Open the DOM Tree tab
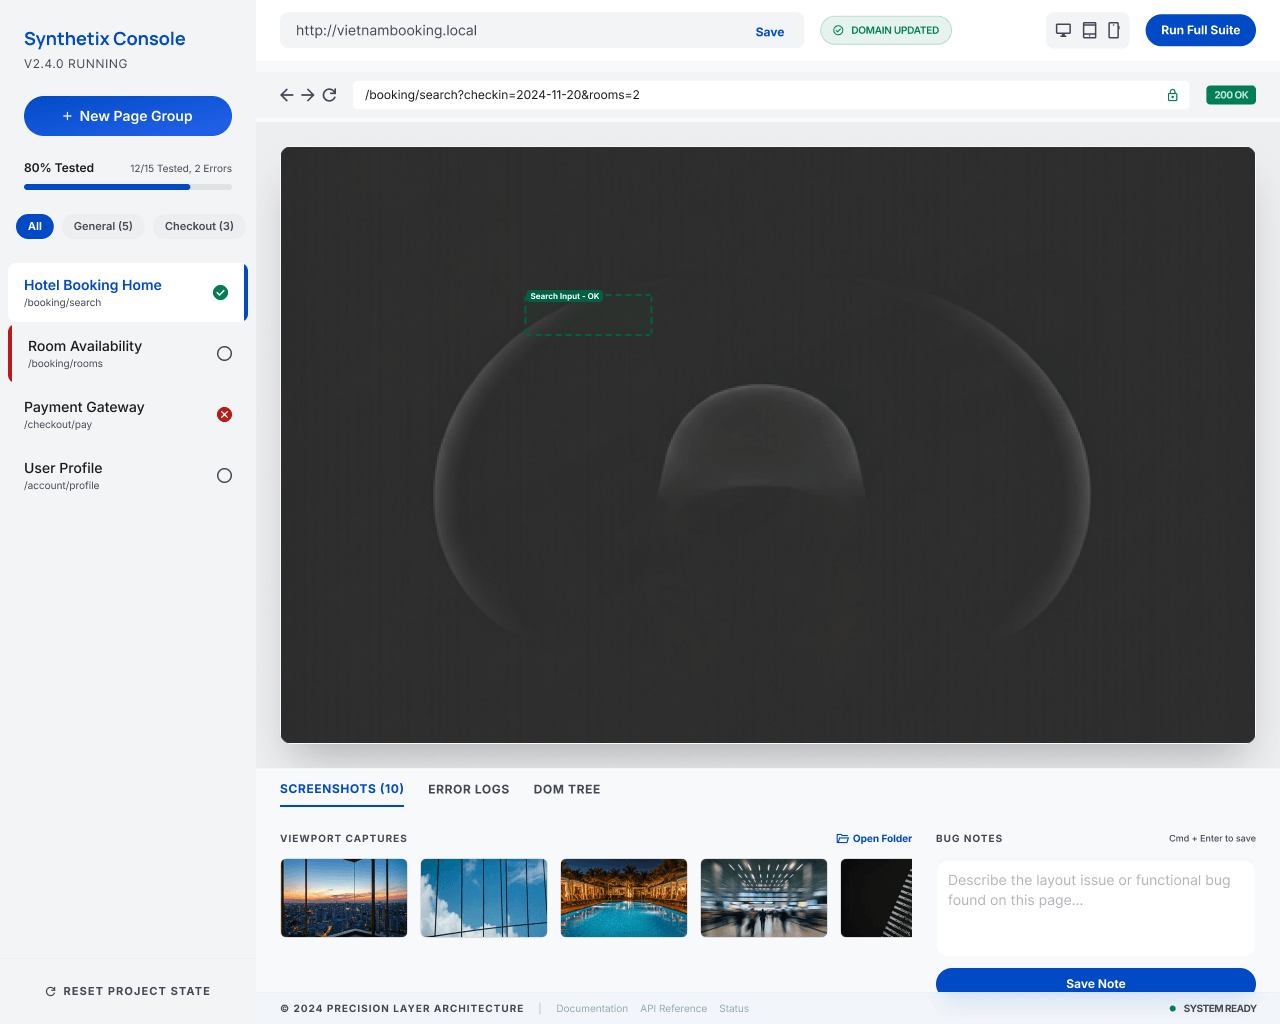 click(x=567, y=789)
